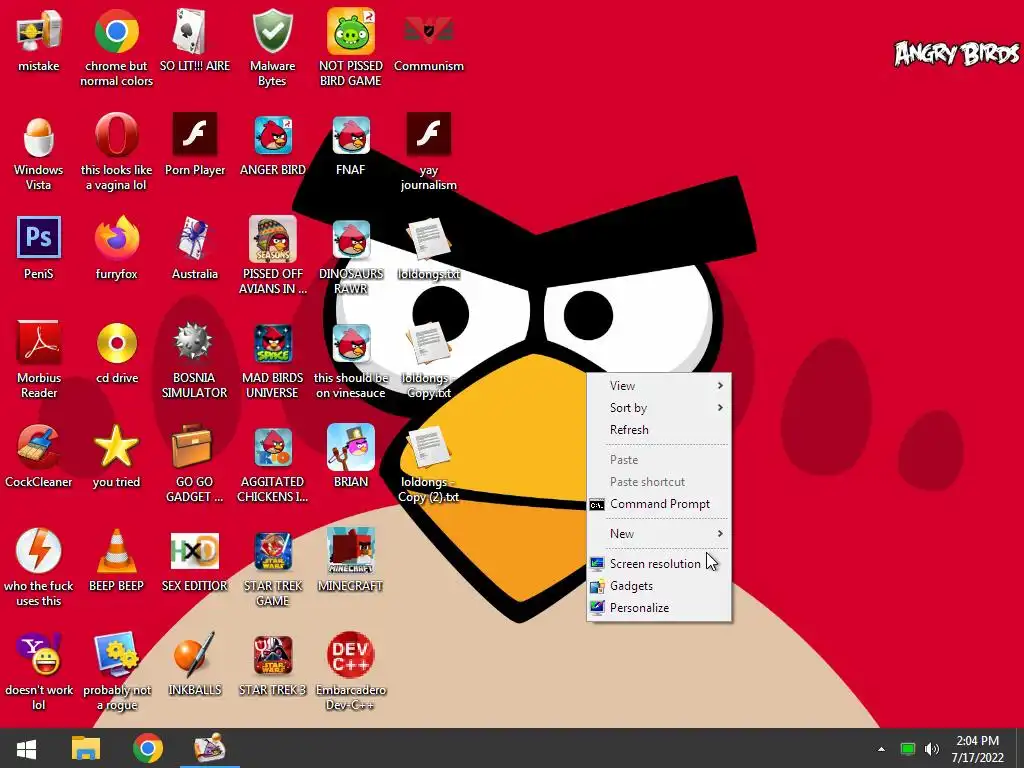Click the grayed 'Paste shortcut' entry
The image size is (1024, 768).
659,482
